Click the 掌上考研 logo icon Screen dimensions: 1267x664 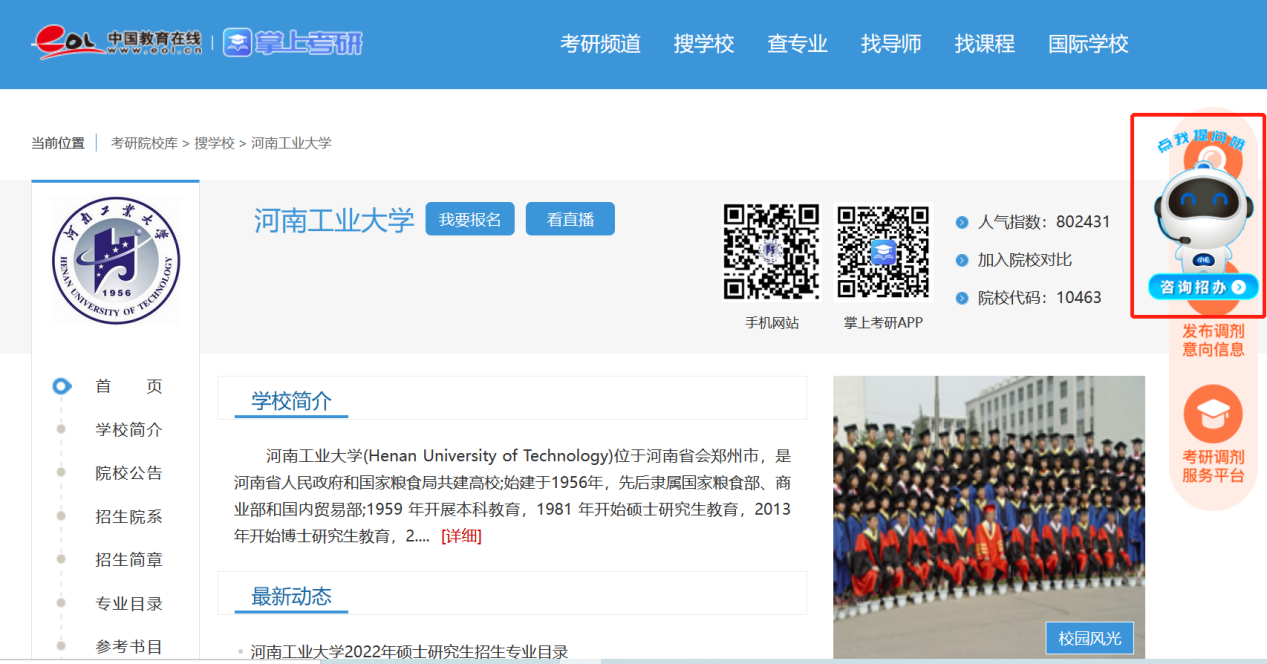[238, 43]
